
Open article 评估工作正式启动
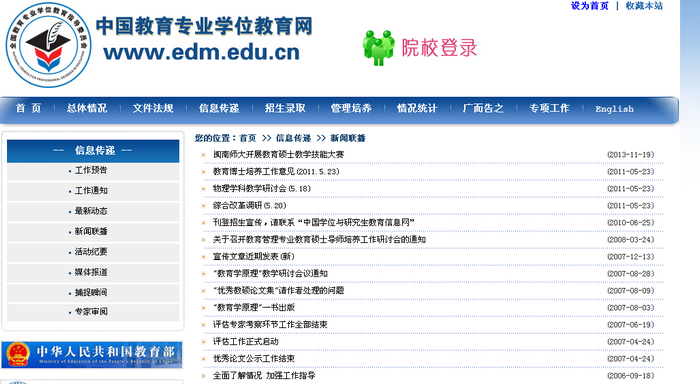tap(246, 342)
